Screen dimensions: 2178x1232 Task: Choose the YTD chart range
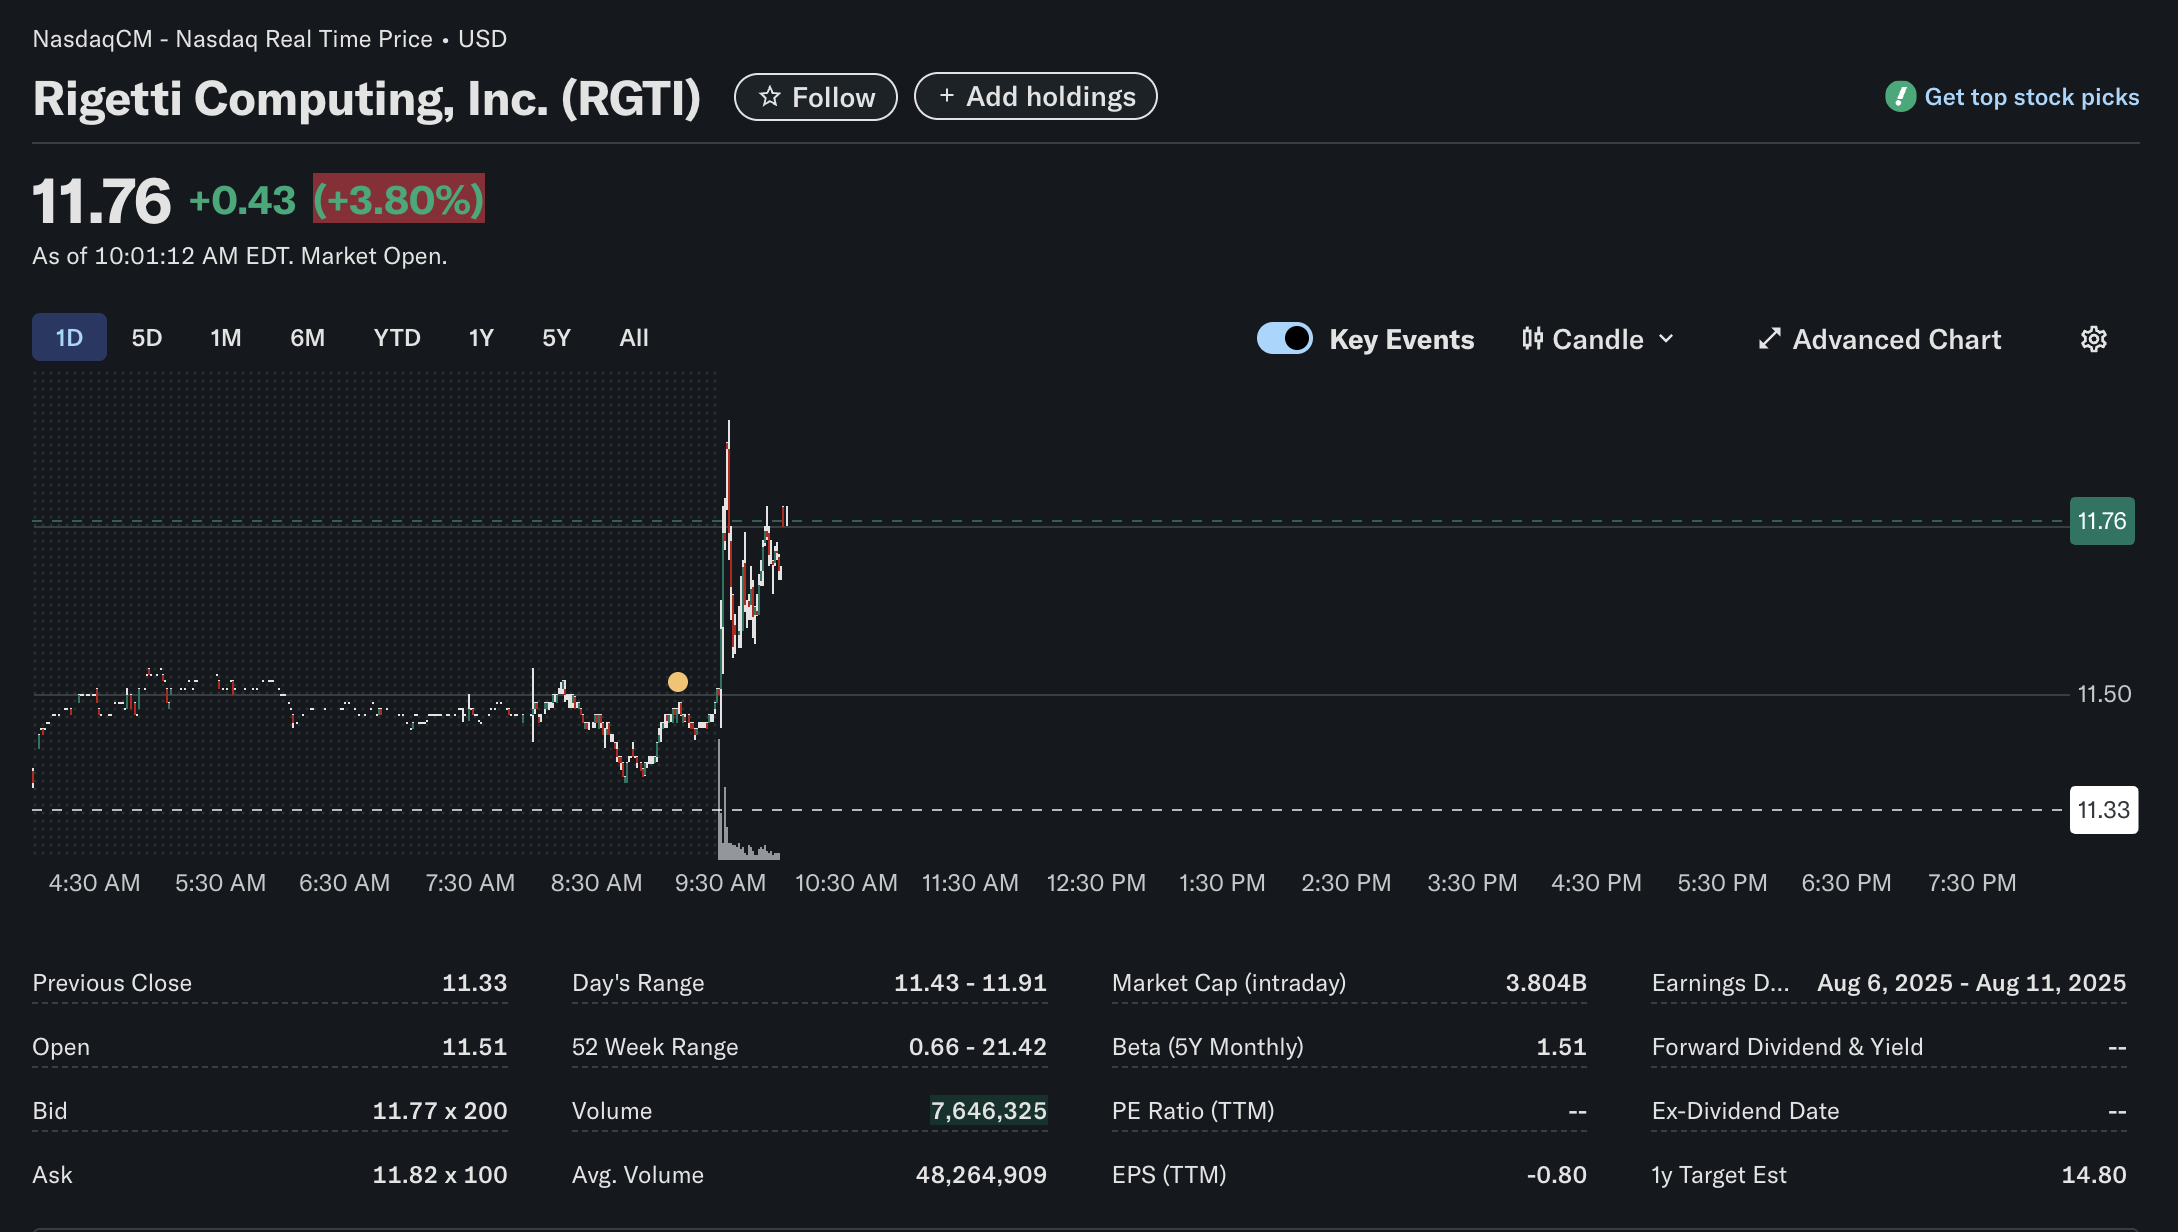coord(397,338)
